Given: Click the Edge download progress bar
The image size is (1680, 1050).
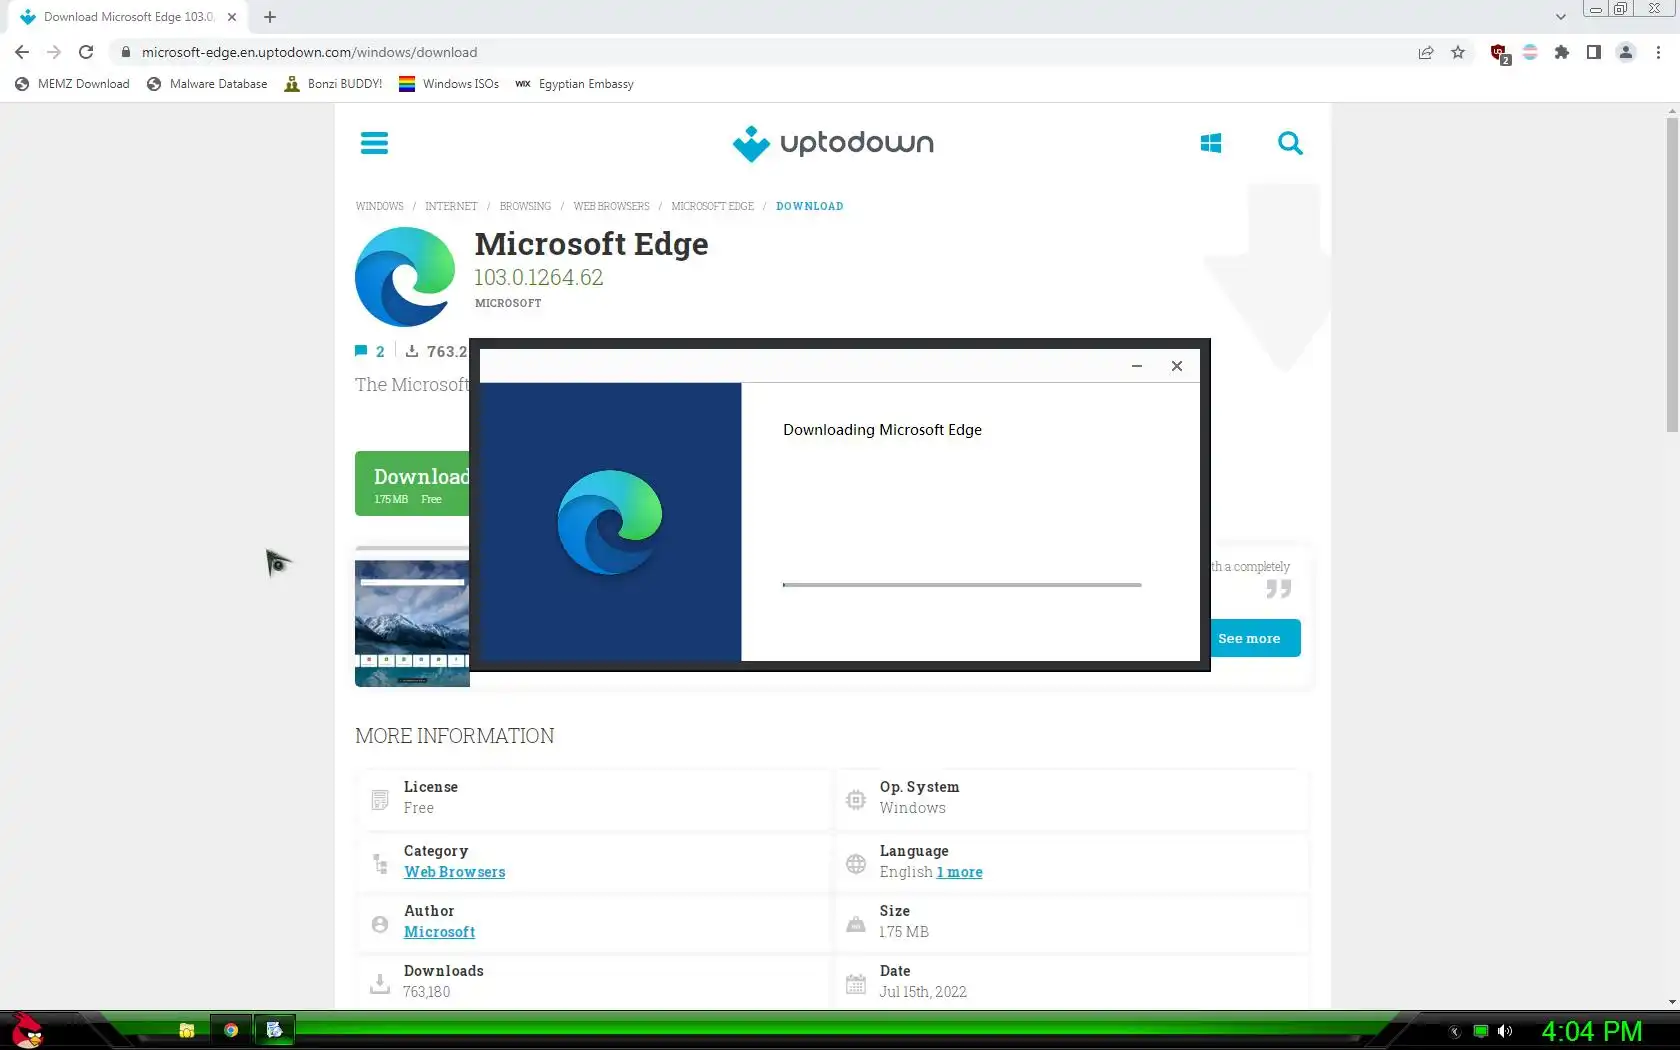Looking at the screenshot, I should tap(962, 585).
